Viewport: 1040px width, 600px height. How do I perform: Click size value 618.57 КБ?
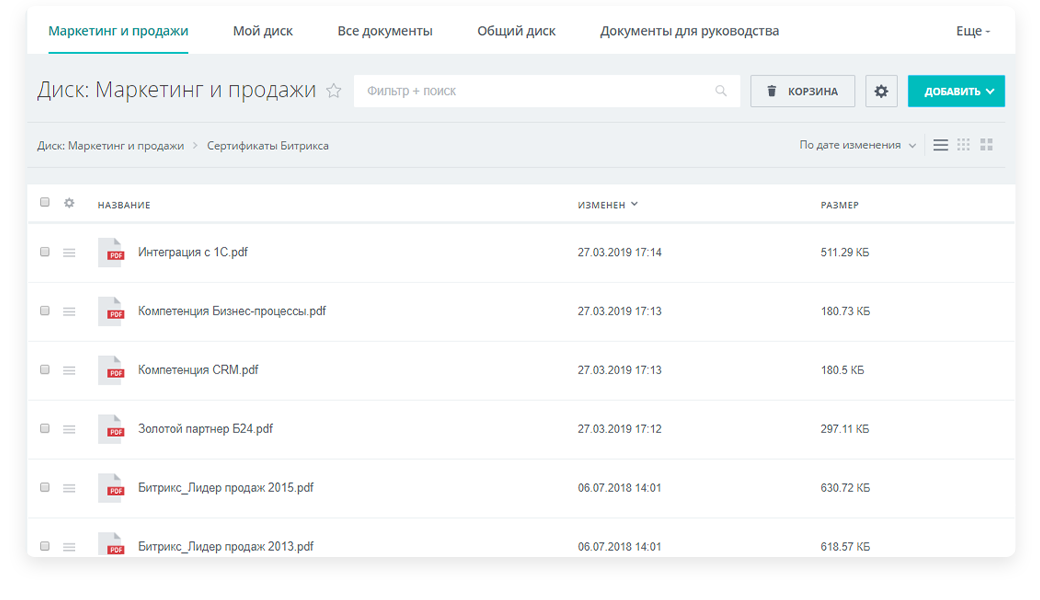(845, 548)
